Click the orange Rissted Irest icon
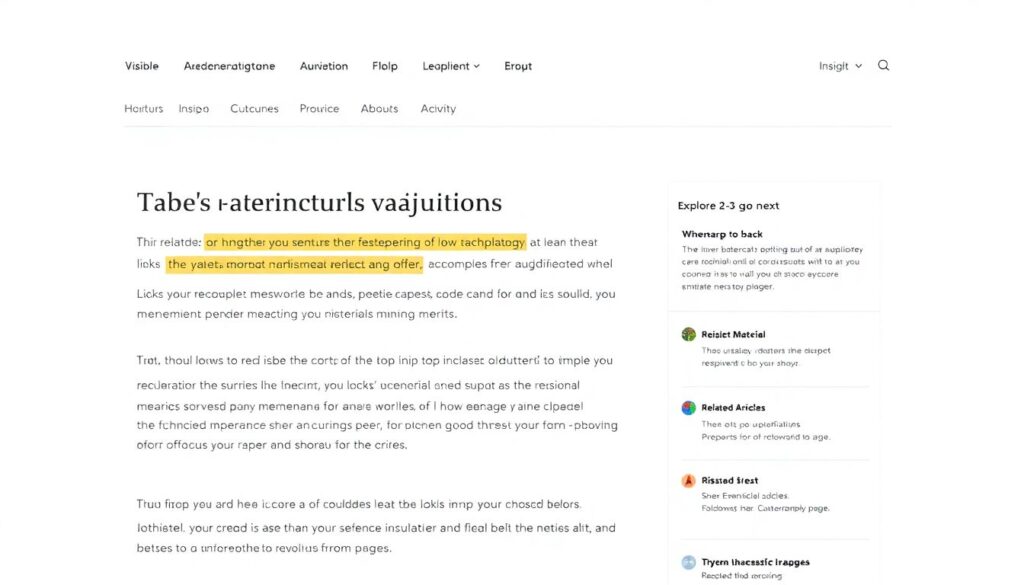Viewport: 1024px width, 585px height. point(689,480)
